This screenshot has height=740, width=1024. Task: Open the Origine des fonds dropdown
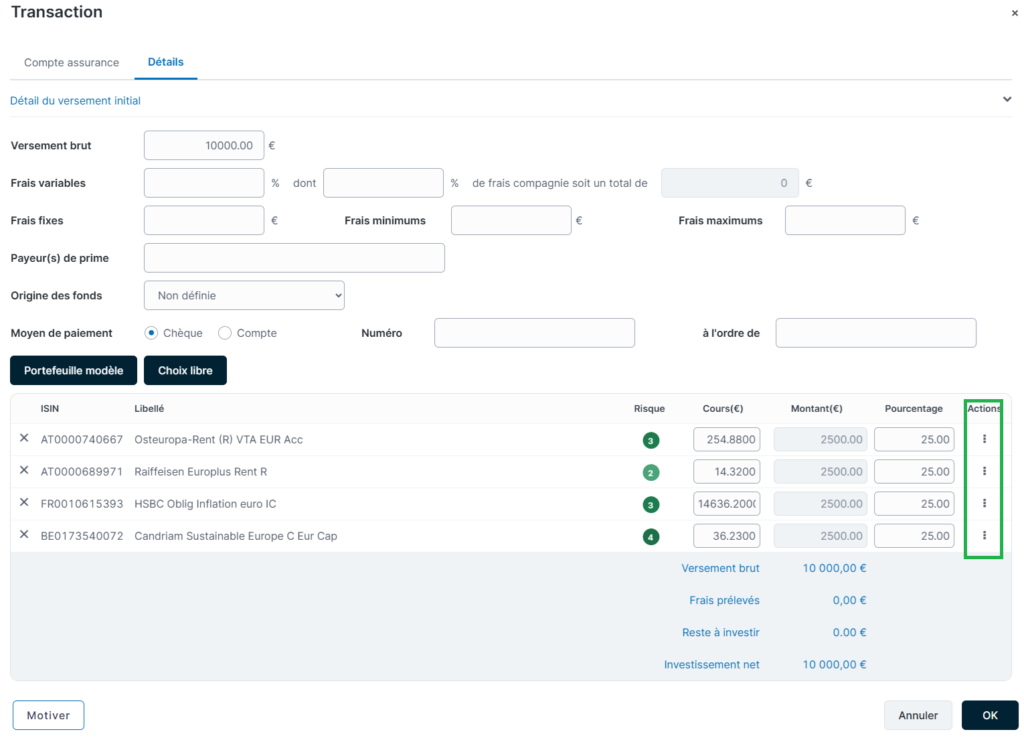coord(244,295)
